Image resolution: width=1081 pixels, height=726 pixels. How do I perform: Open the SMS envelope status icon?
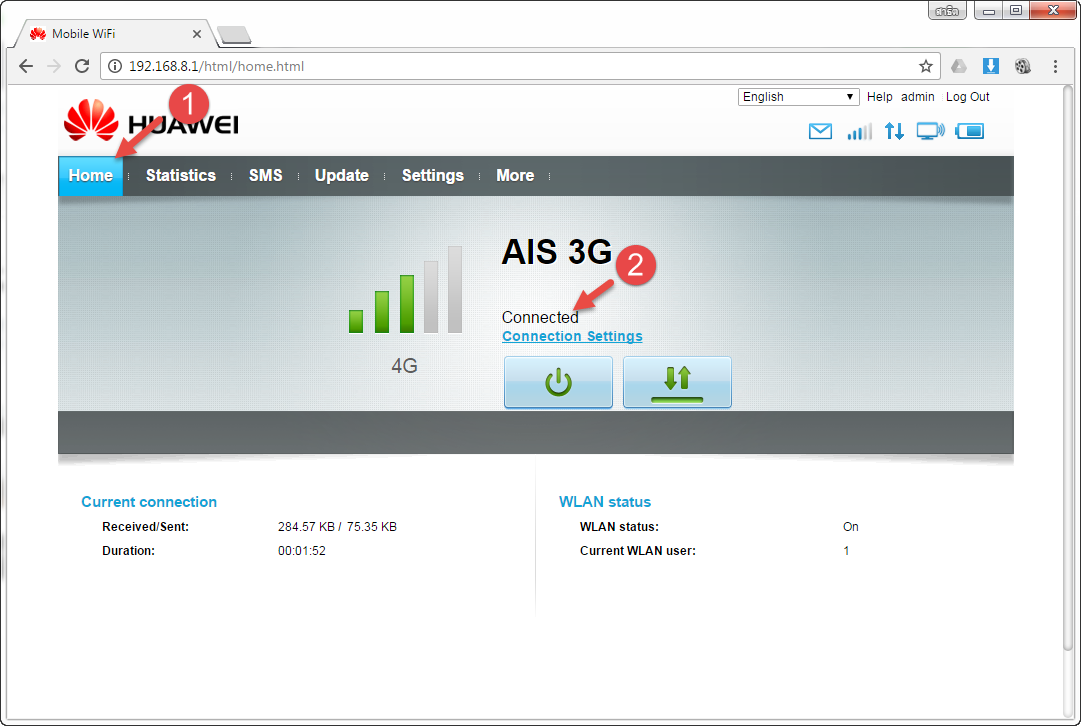click(820, 131)
